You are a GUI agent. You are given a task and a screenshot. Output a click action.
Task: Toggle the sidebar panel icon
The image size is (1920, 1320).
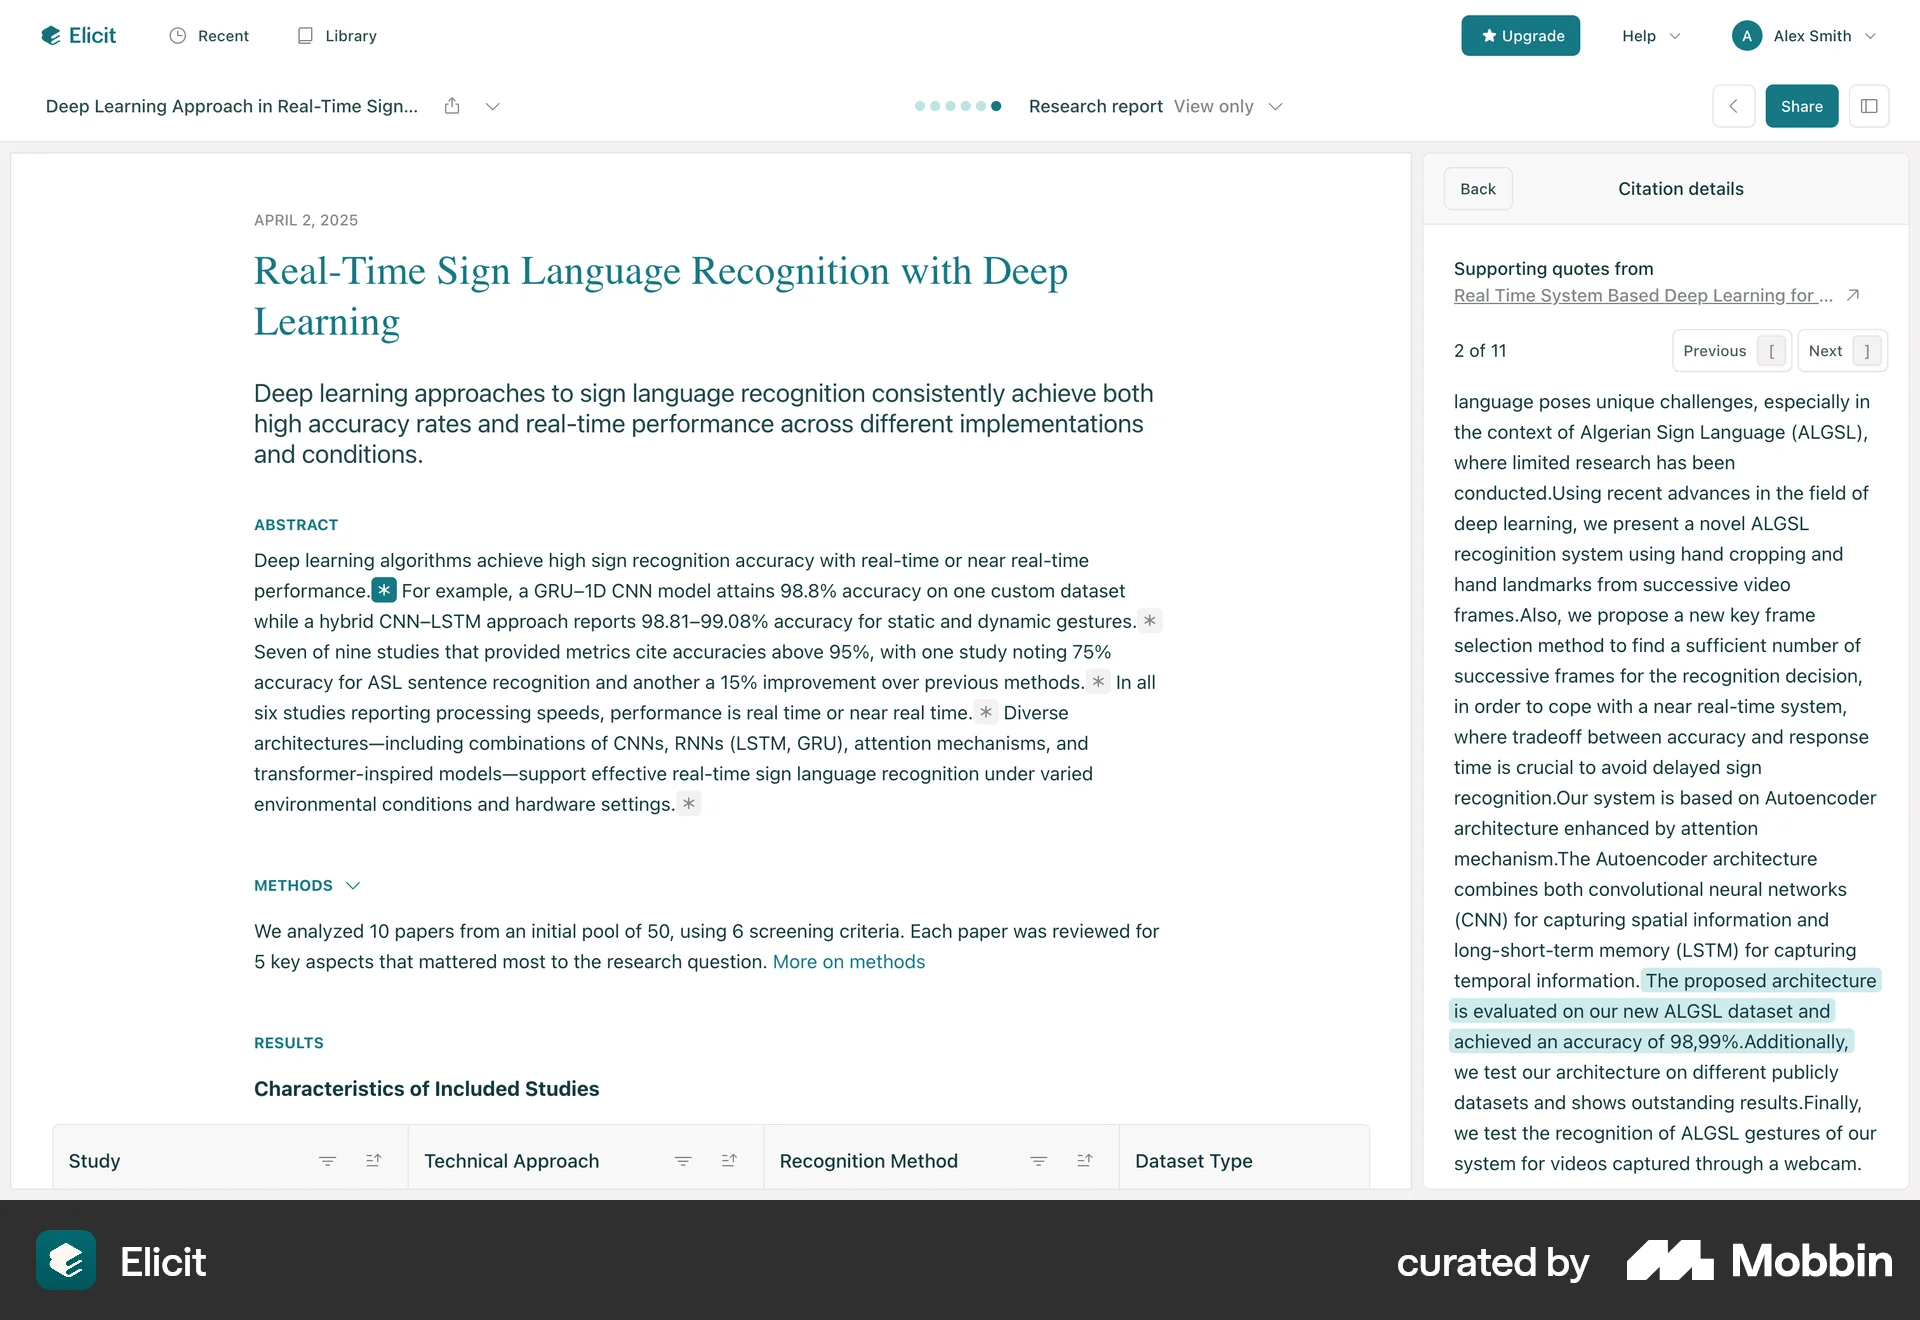point(1868,106)
